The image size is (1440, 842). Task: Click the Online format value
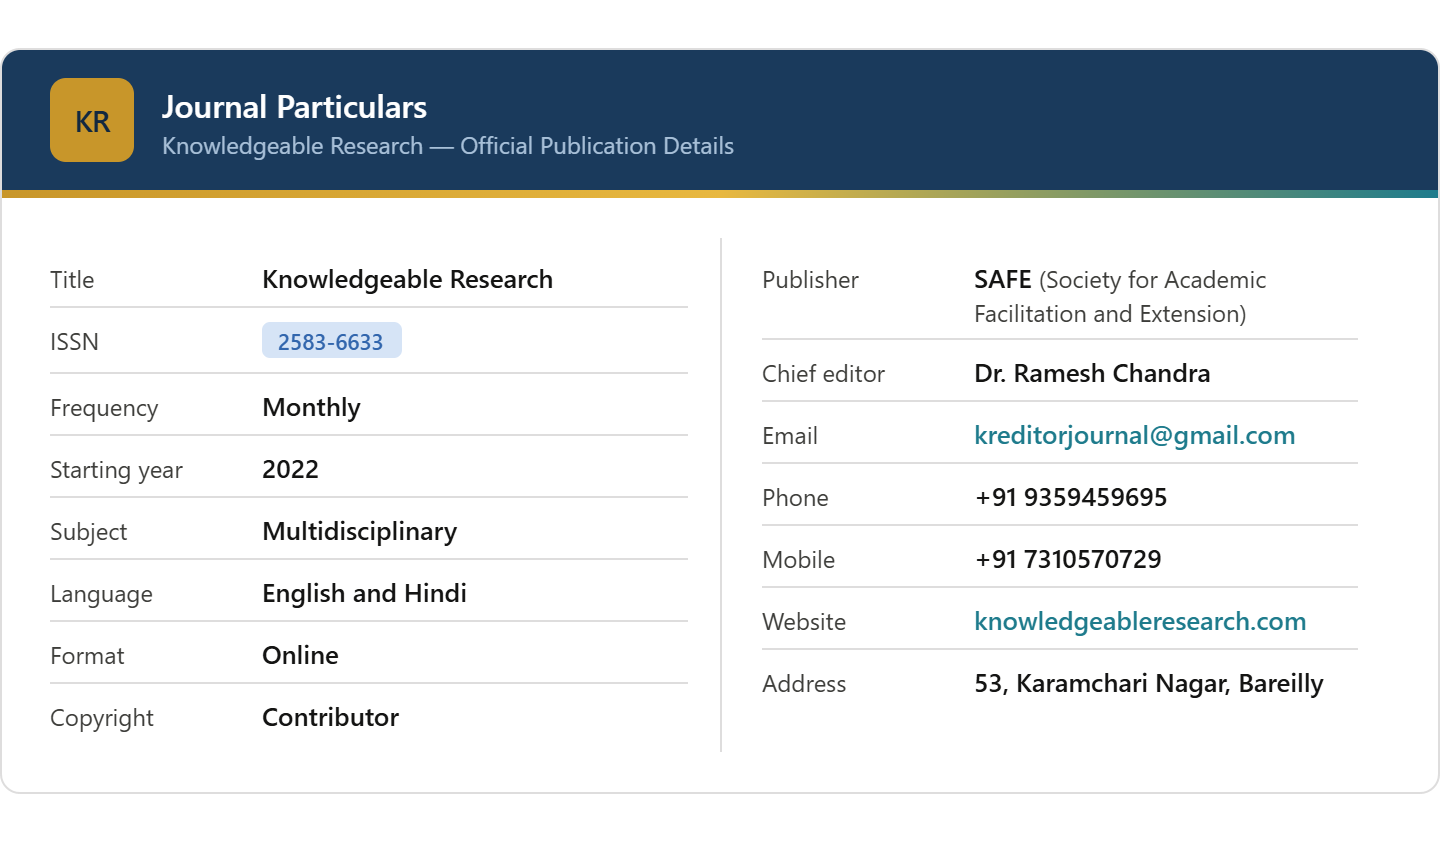pos(300,655)
